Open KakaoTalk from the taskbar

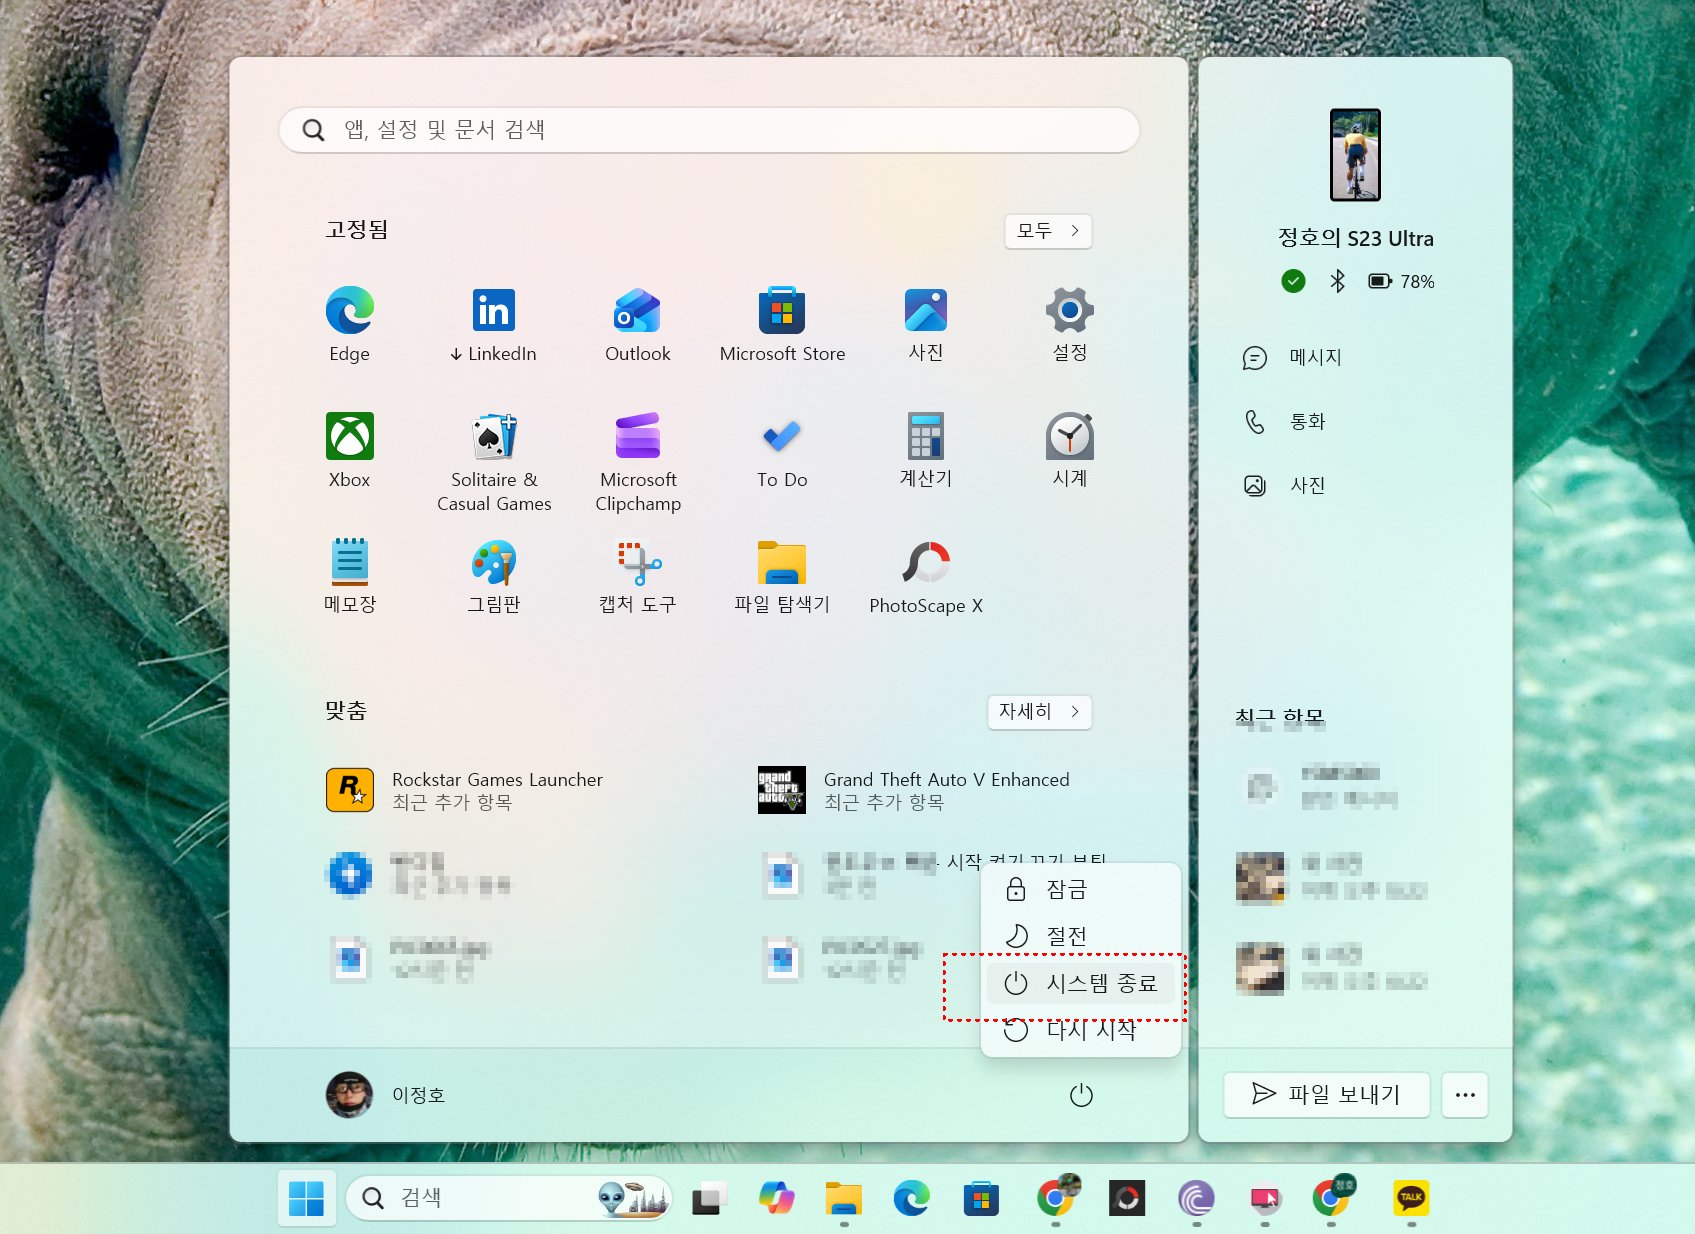coord(1411,1198)
